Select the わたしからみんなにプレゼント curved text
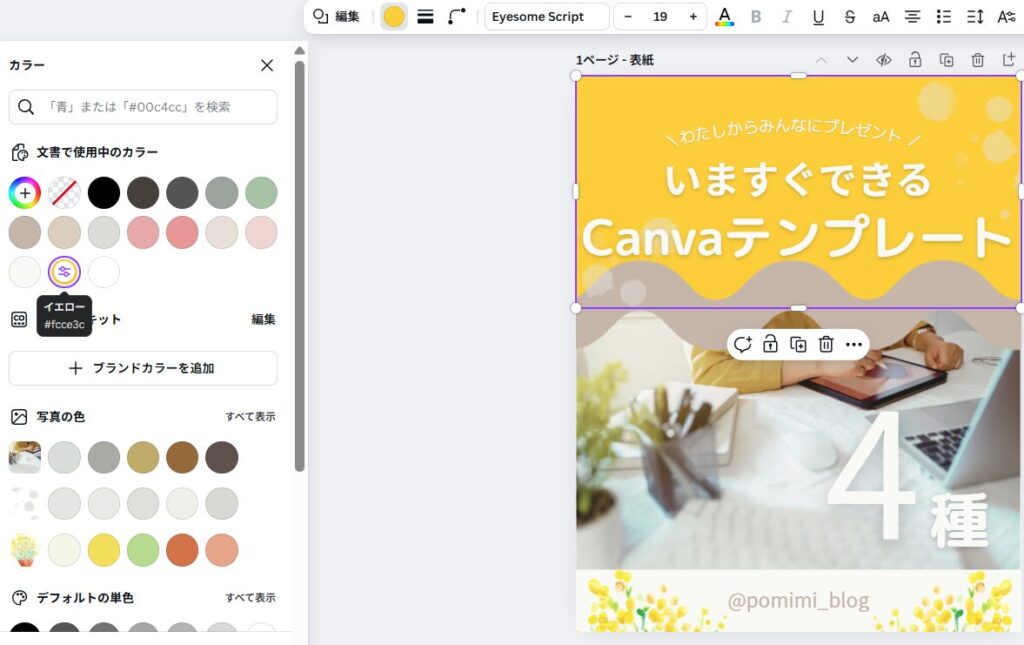 click(792, 131)
